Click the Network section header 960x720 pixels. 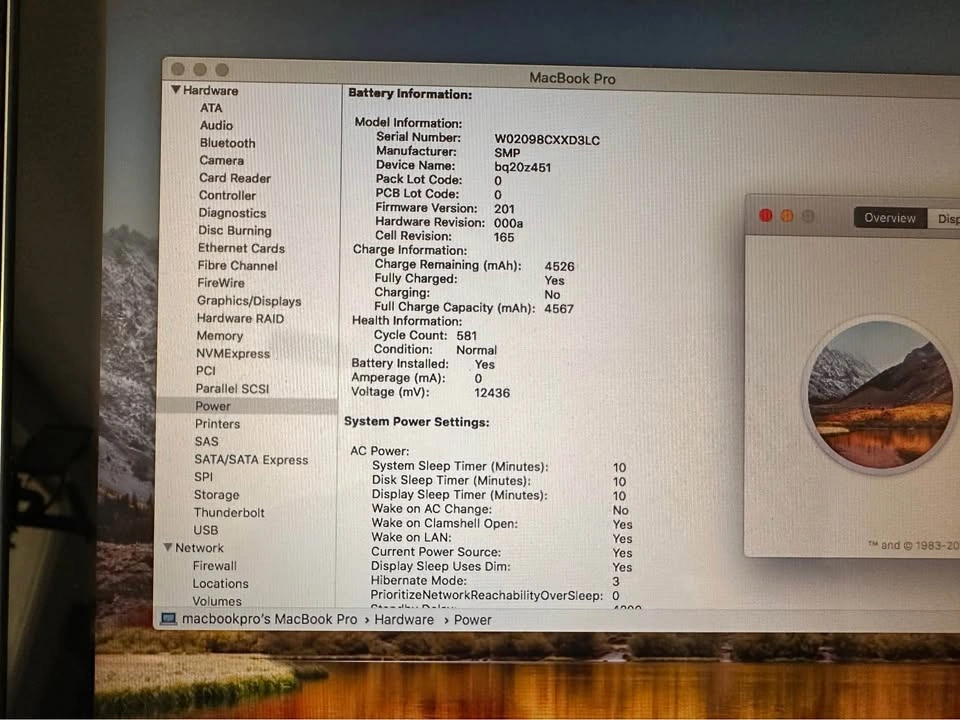tap(199, 548)
